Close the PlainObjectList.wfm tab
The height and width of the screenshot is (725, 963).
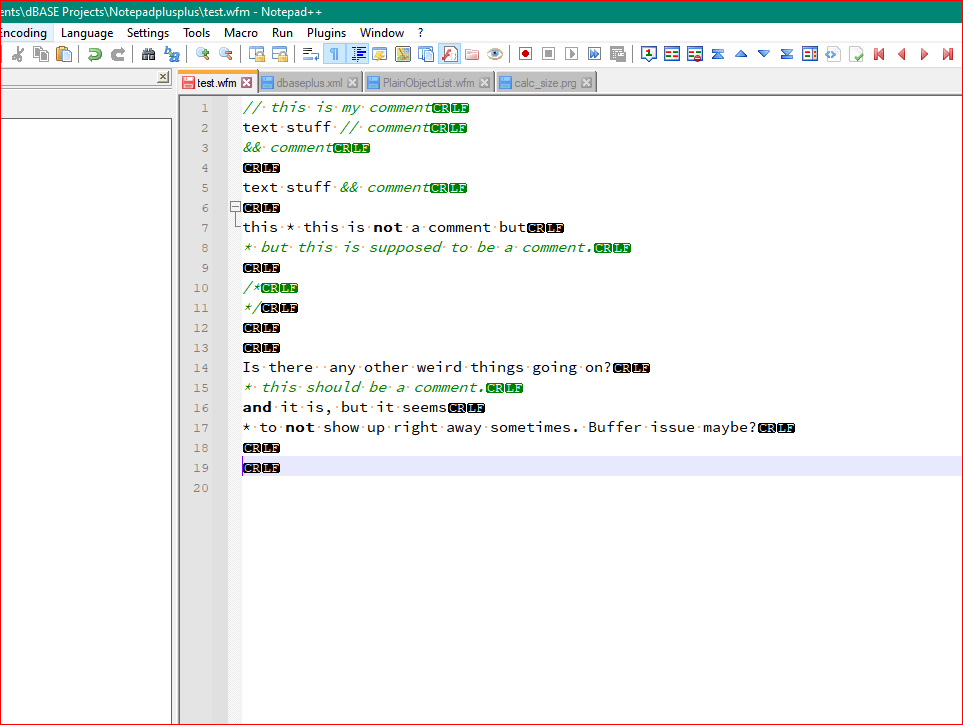[x=485, y=83]
